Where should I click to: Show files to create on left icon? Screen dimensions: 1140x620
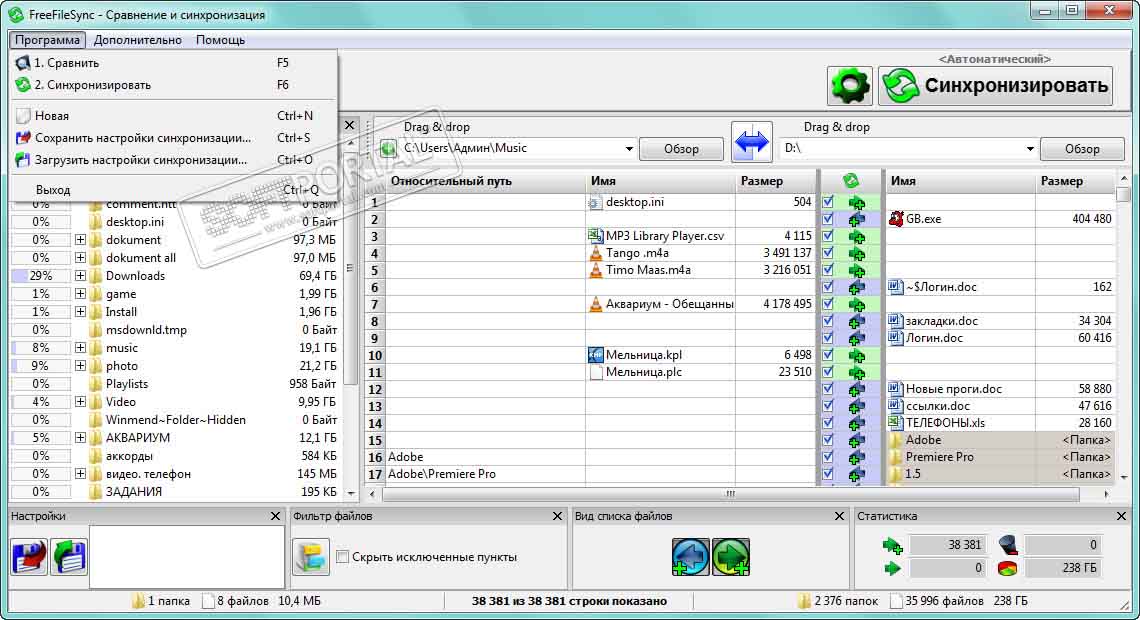tap(690, 557)
